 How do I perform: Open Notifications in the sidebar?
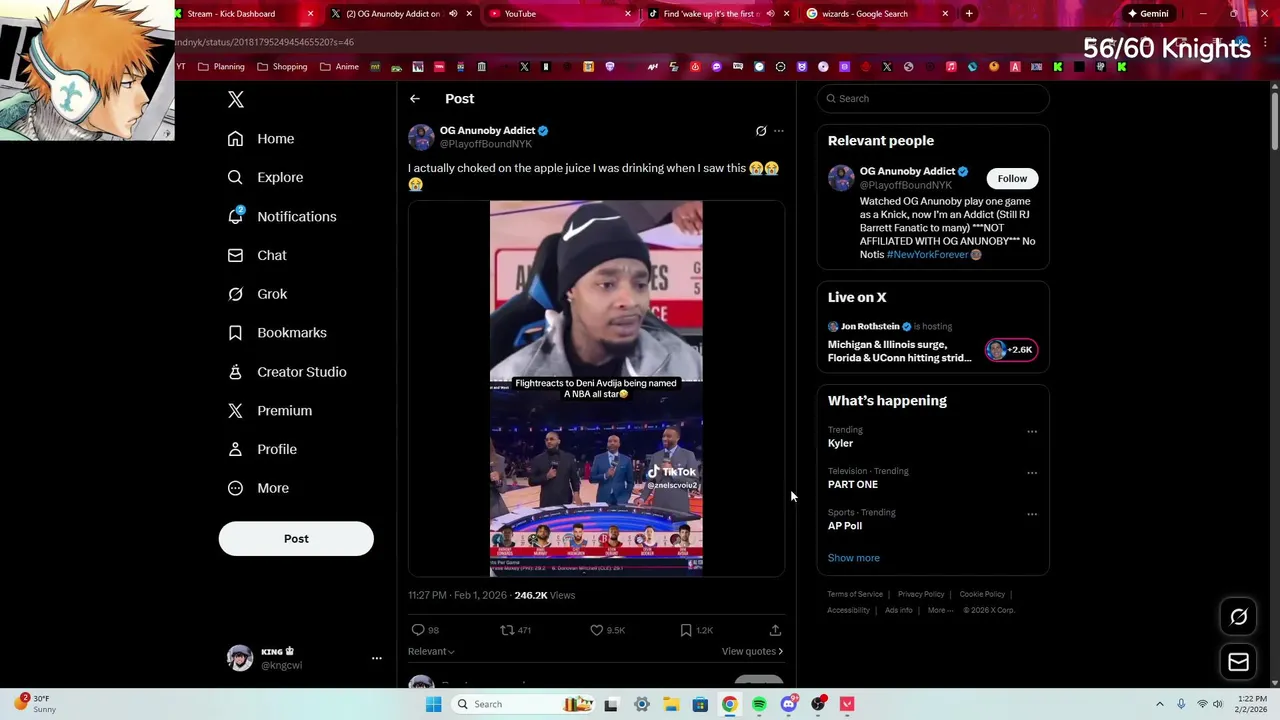coord(282,216)
